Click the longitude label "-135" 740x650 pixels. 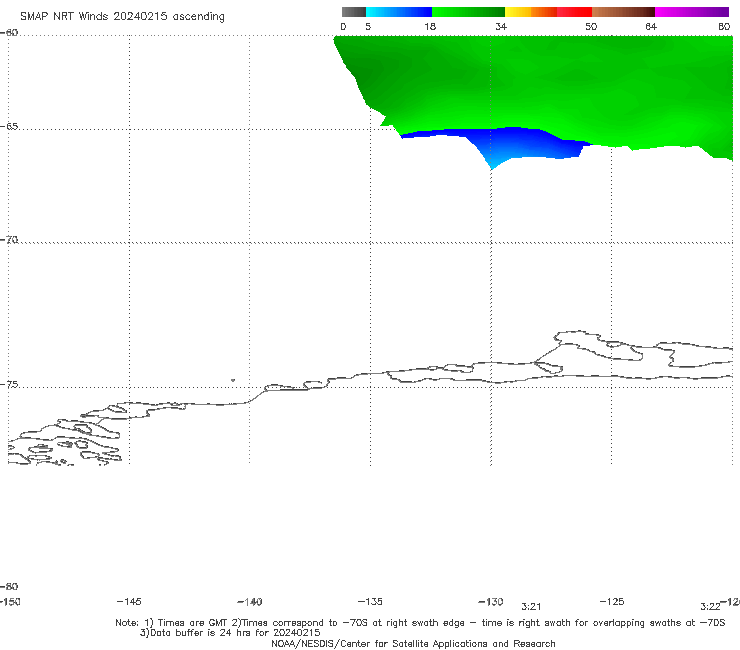(x=370, y=602)
